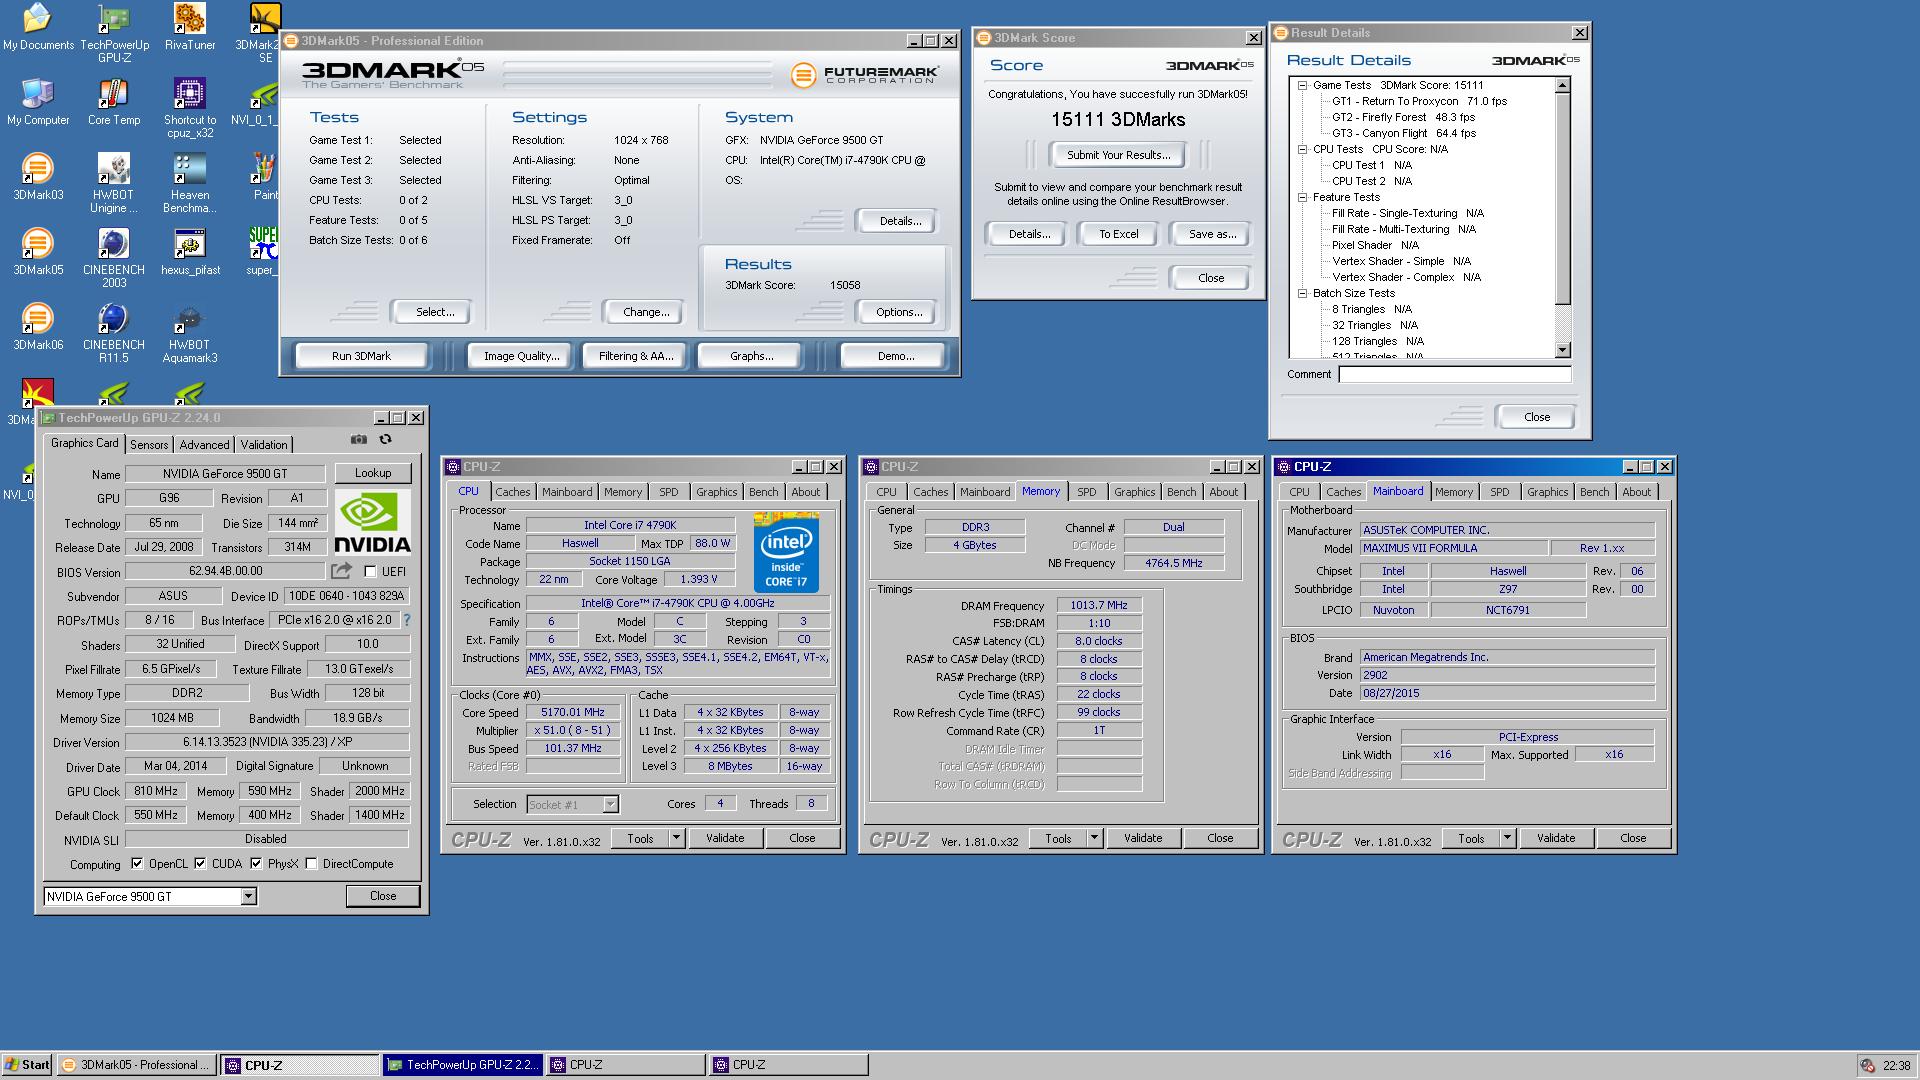Launch 3DMark03 desktop icon

click(x=38, y=177)
